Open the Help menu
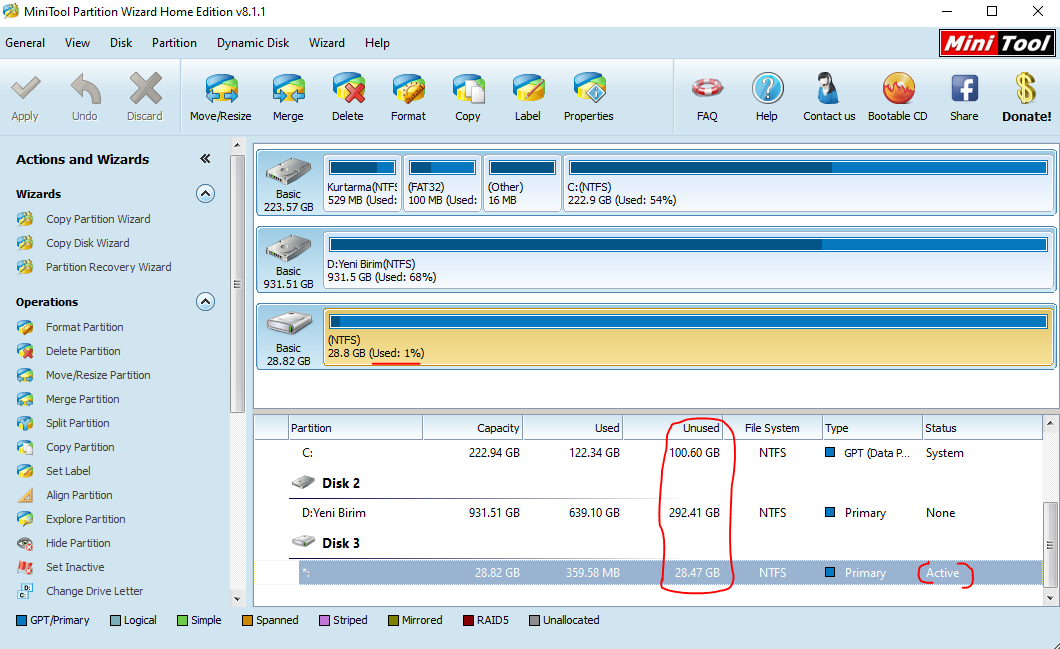This screenshot has height=649, width=1060. tap(377, 43)
